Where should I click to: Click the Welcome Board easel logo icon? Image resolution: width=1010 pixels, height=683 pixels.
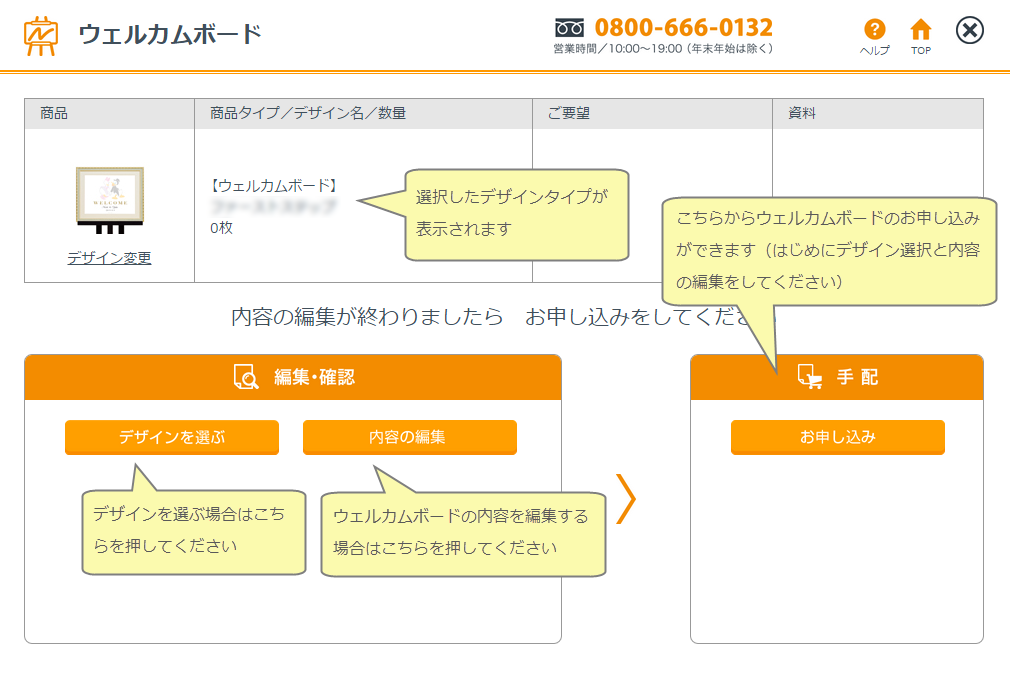[x=41, y=35]
